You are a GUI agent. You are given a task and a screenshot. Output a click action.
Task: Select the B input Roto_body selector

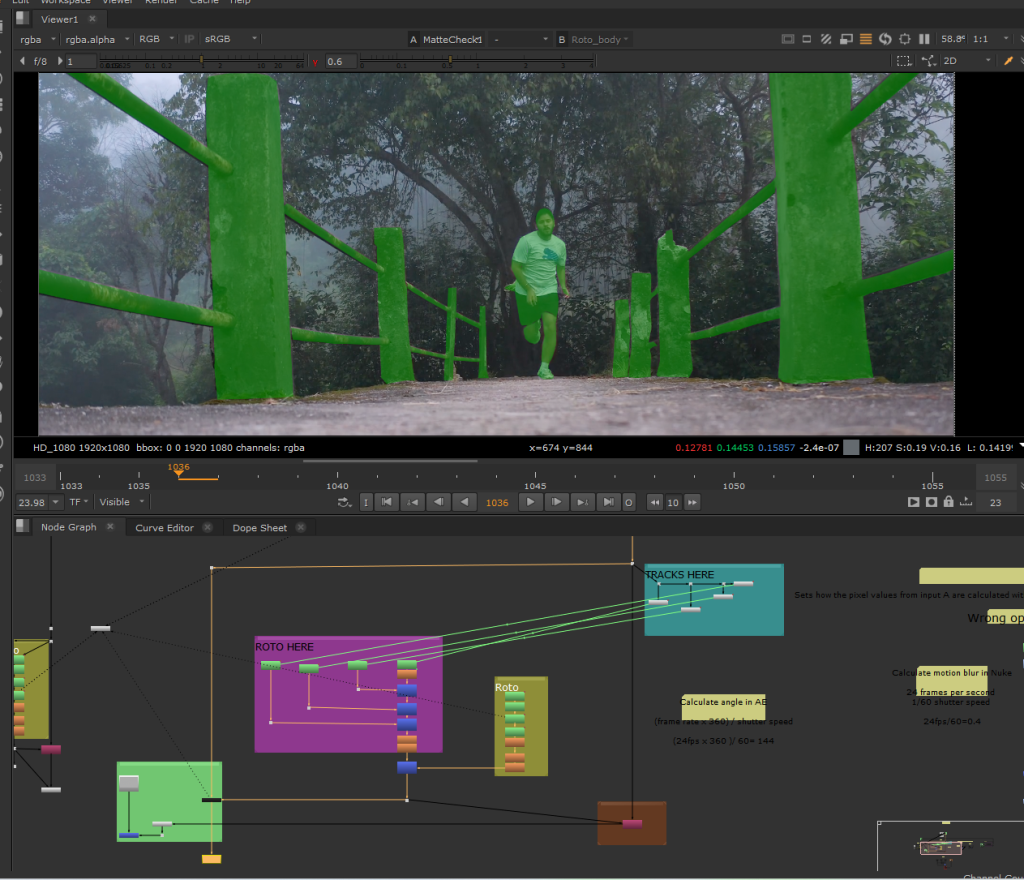click(594, 40)
